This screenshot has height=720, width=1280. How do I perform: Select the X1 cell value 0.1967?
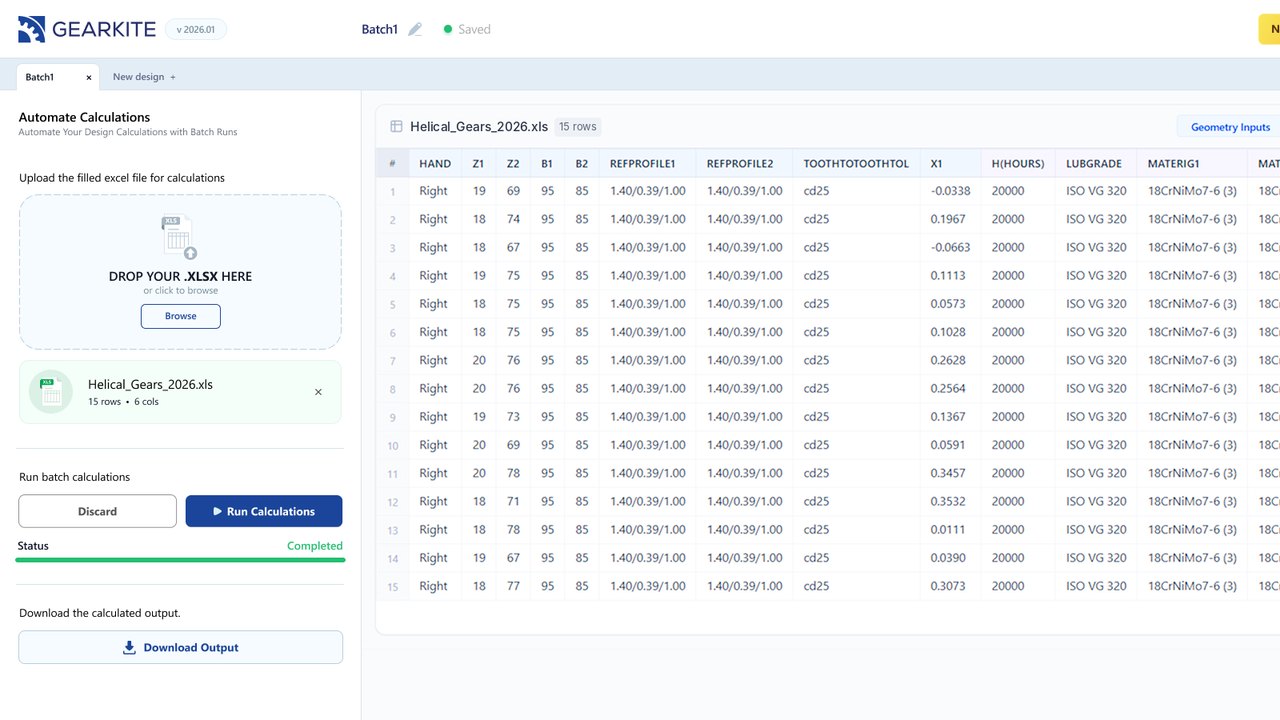[x=948, y=219]
